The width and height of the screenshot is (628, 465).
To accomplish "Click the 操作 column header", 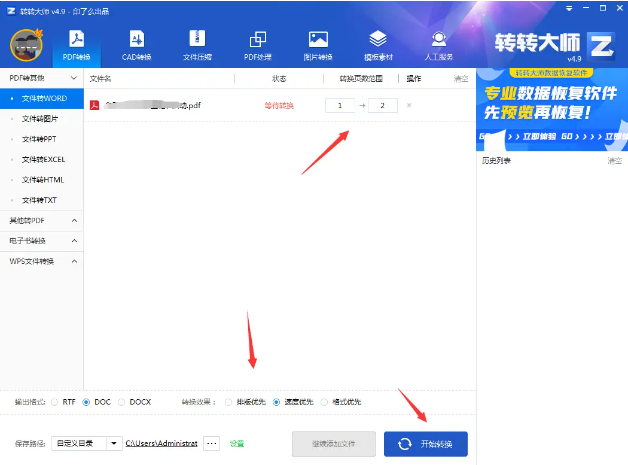I will click(x=414, y=79).
